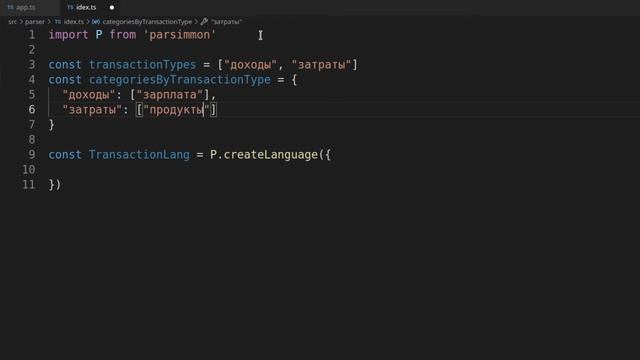The image size is (640, 360).
Task: Click the TS icon on app.ts tab
Action: tap(11, 7)
